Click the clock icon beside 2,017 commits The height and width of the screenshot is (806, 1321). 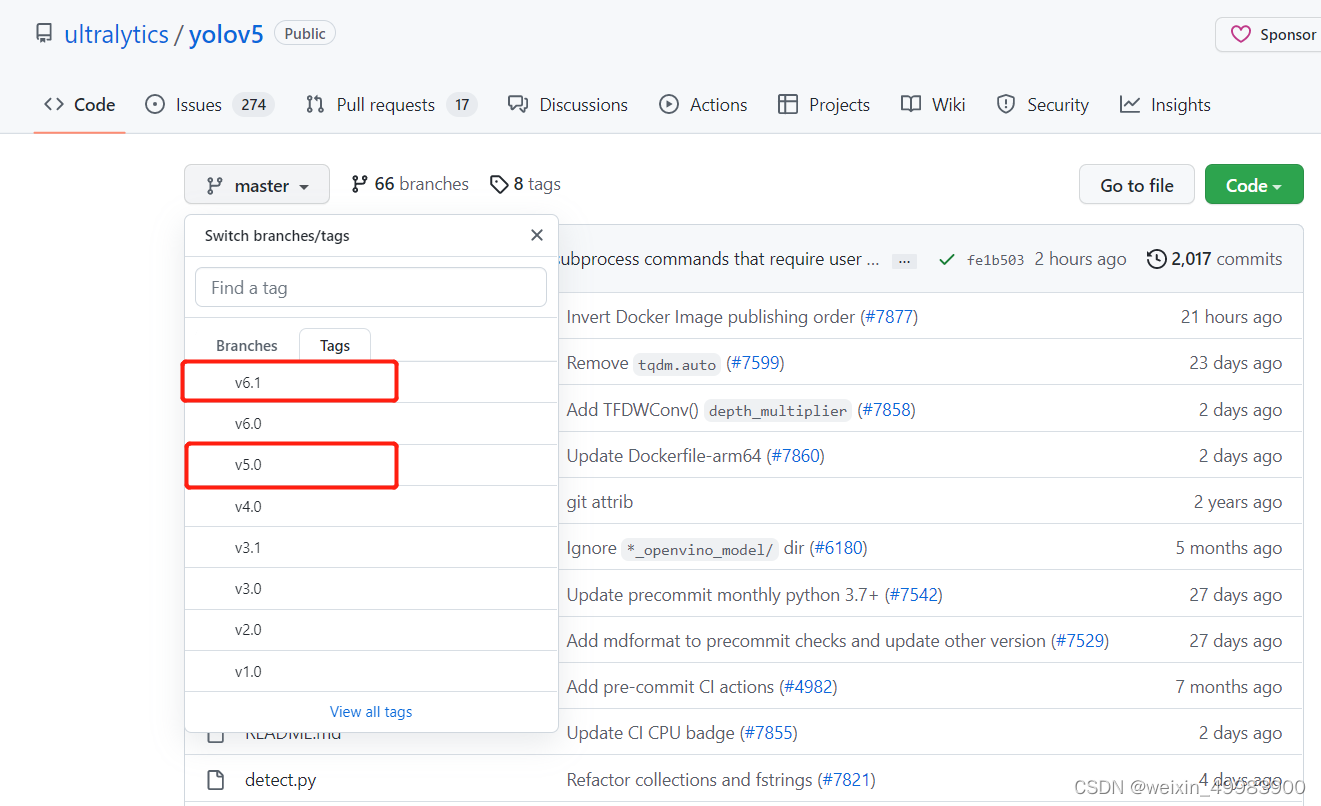1156,259
